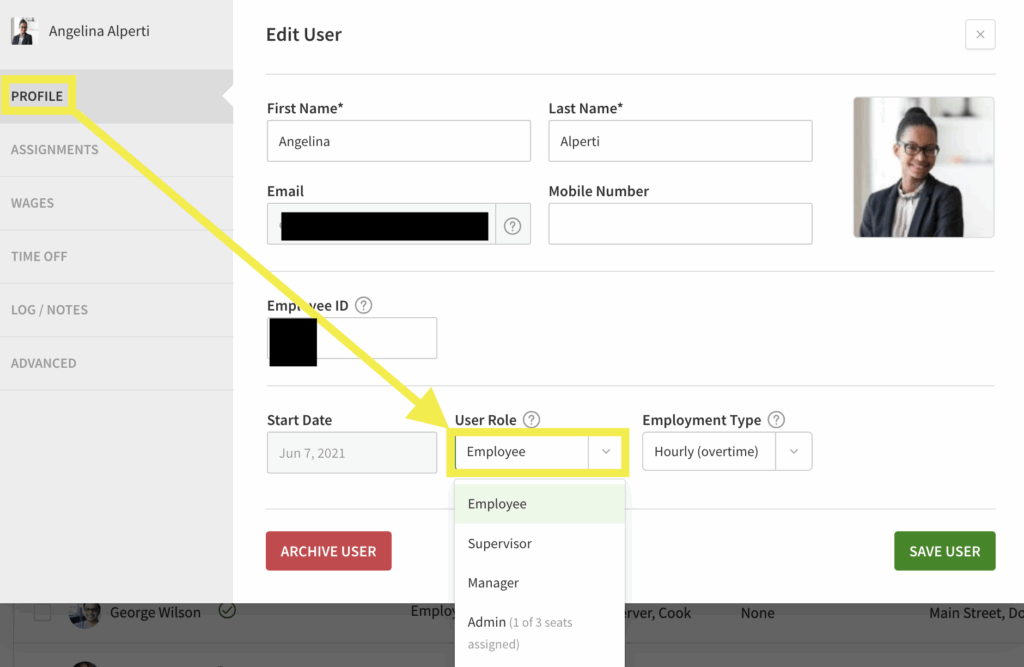
Task: Choose Supervisor from role list
Action: coord(500,544)
